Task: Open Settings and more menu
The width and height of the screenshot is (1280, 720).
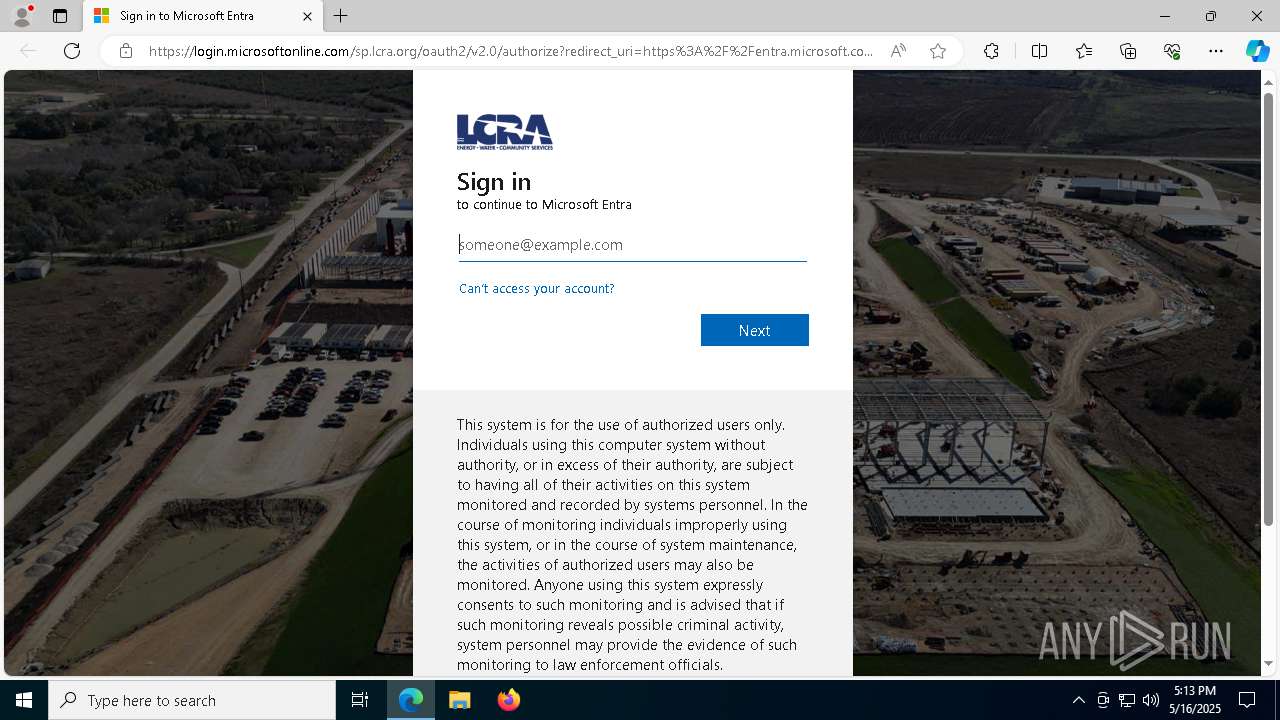Action: coord(1216,51)
